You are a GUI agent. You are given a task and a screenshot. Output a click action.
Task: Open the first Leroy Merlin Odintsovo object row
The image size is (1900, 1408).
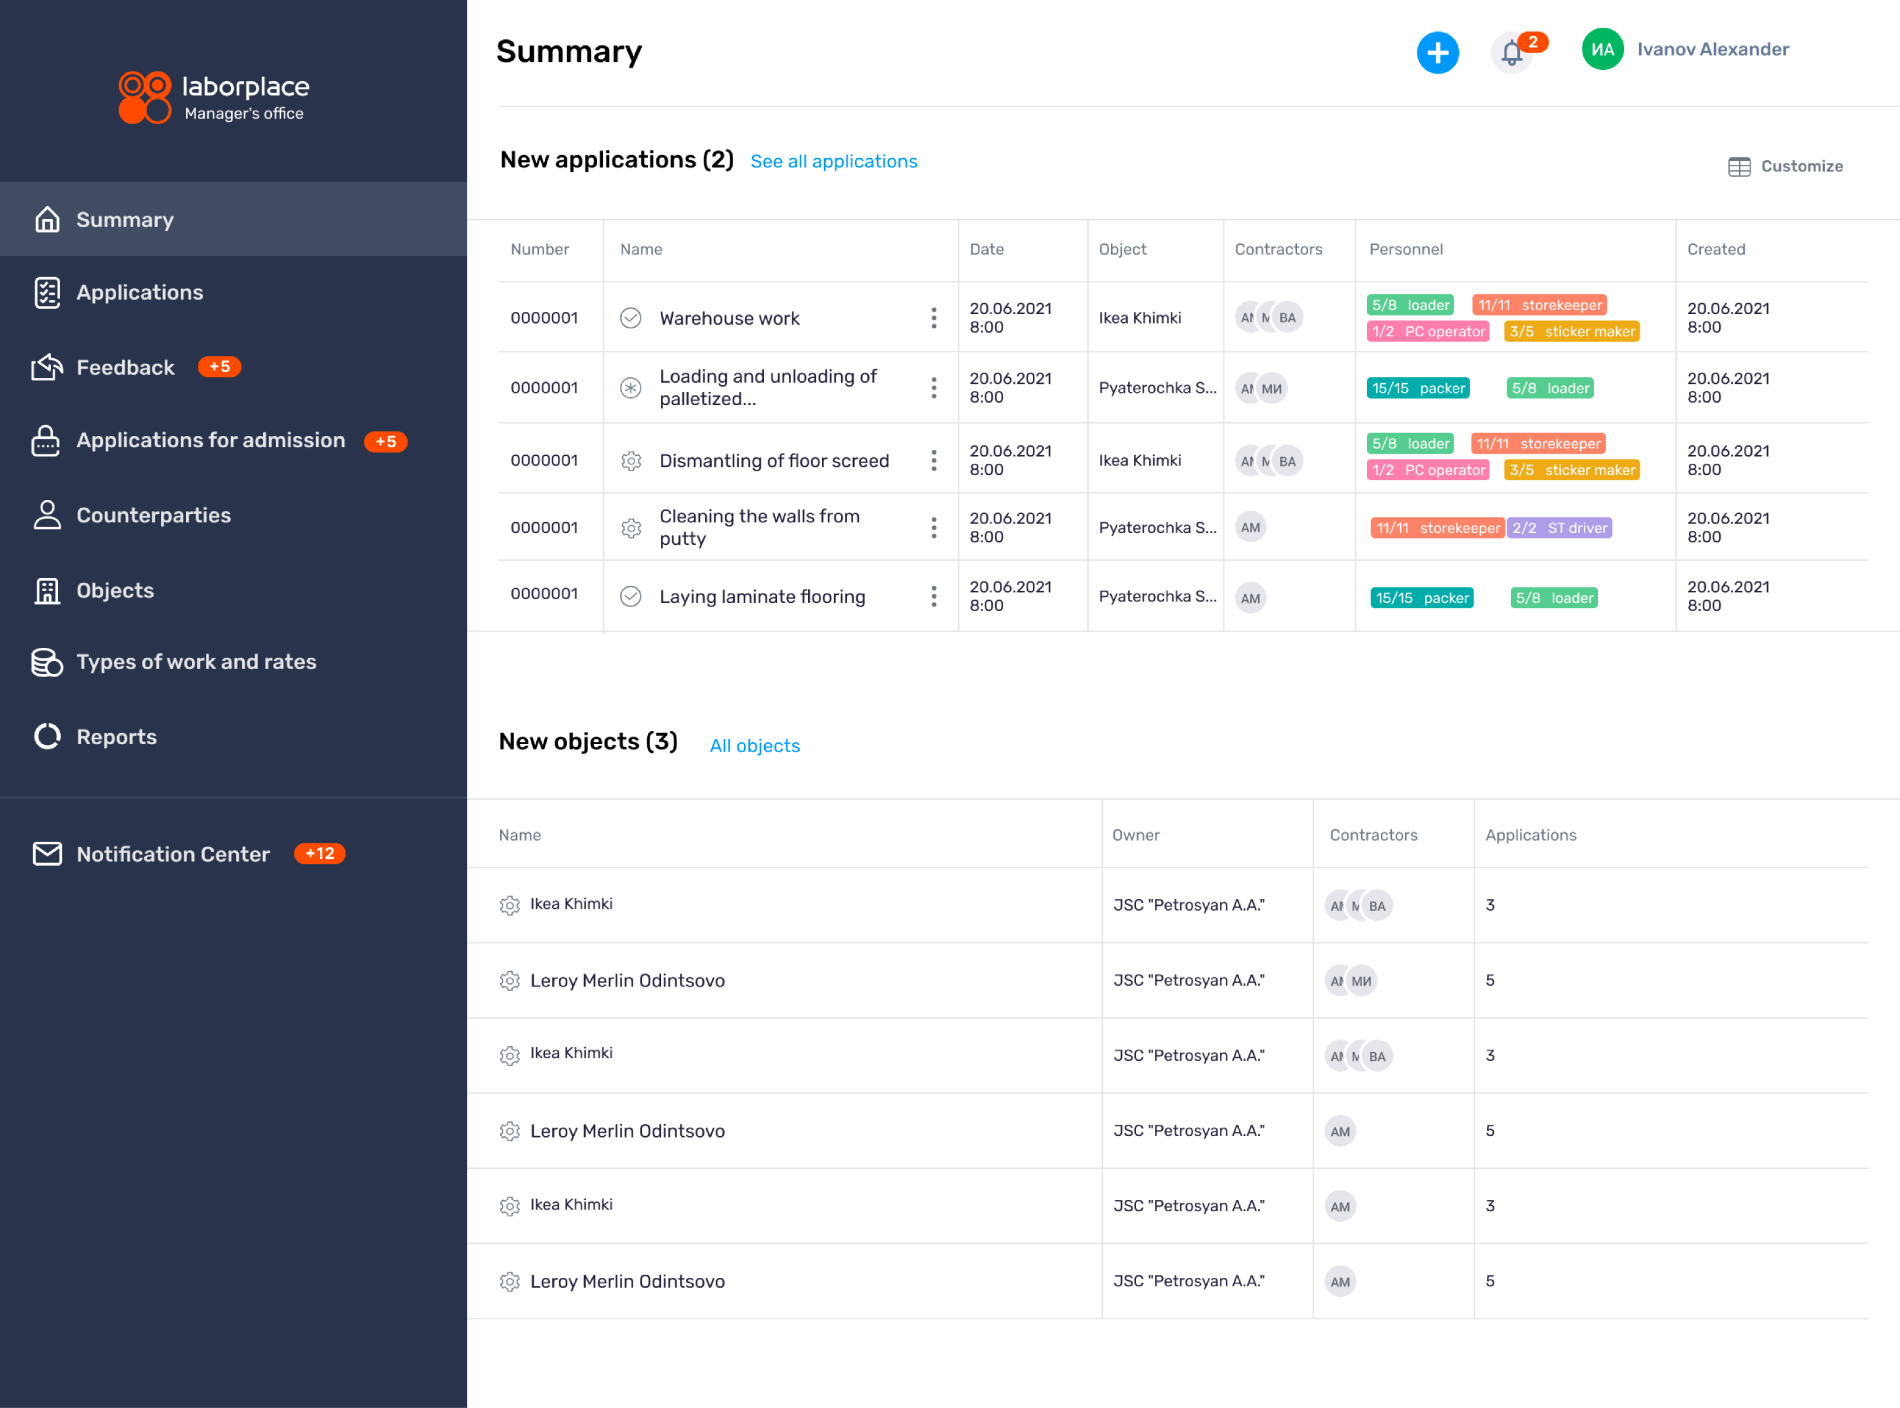pos(627,981)
